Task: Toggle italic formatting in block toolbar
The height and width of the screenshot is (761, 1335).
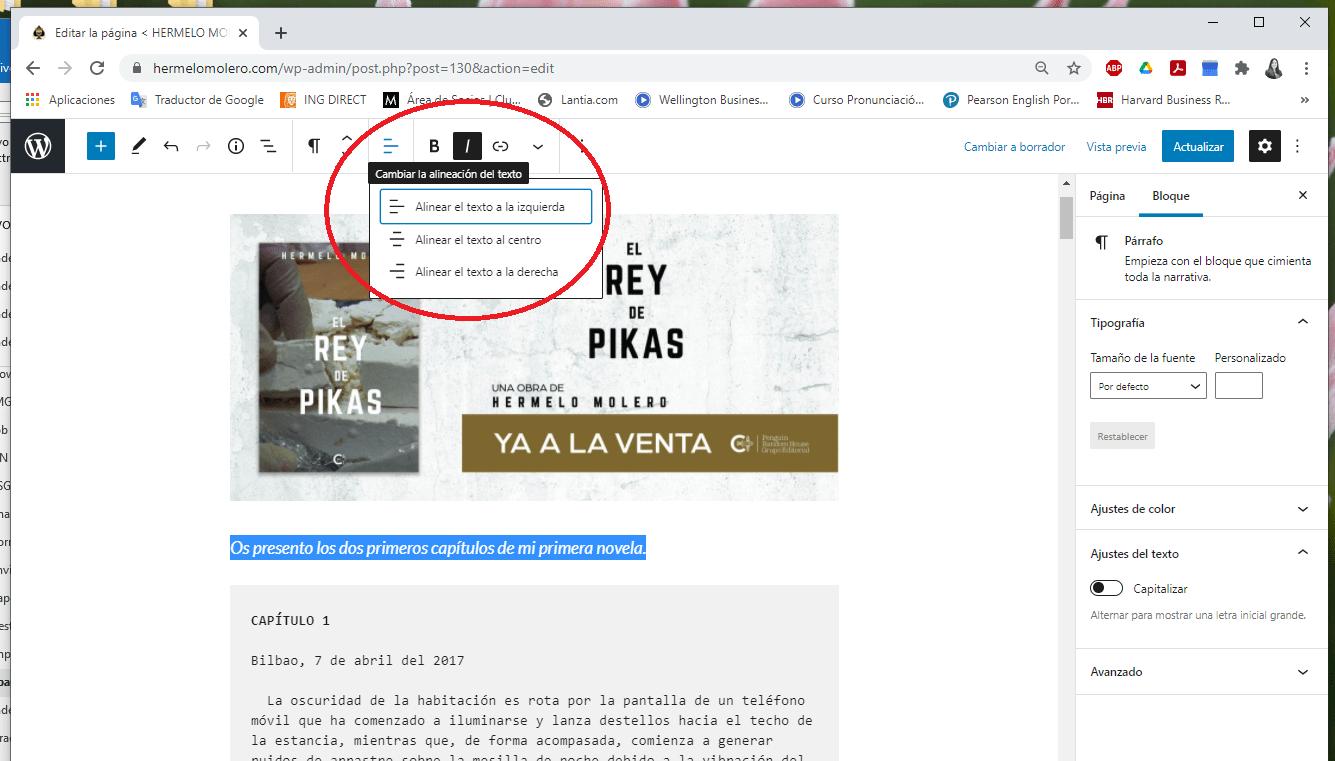Action: tap(467, 146)
